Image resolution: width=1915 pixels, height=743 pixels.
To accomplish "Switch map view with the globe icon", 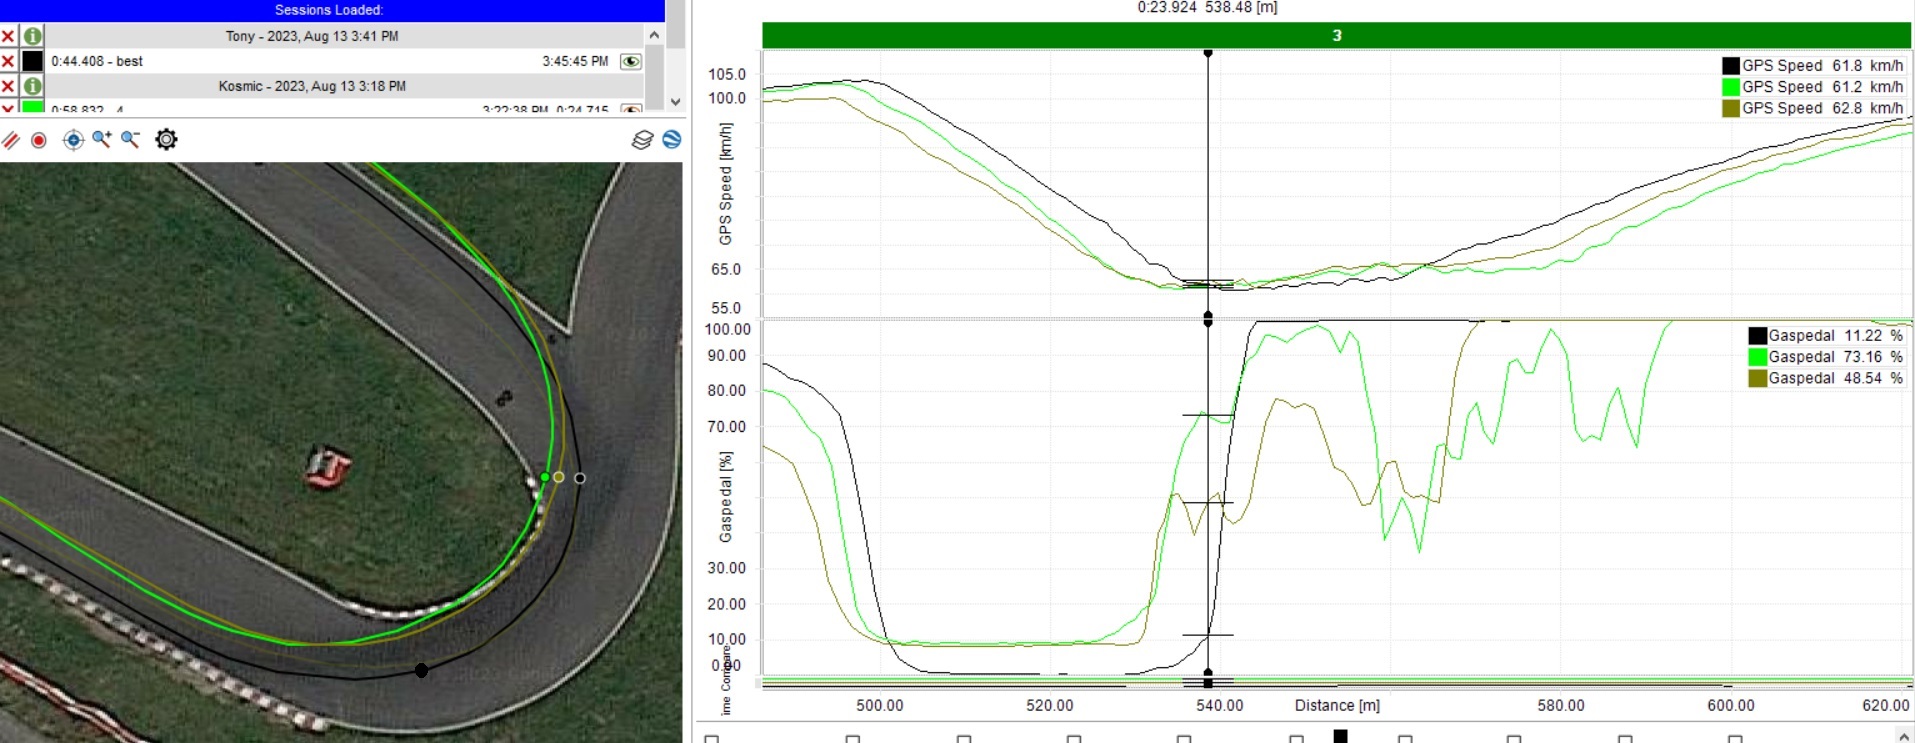I will pos(672,140).
